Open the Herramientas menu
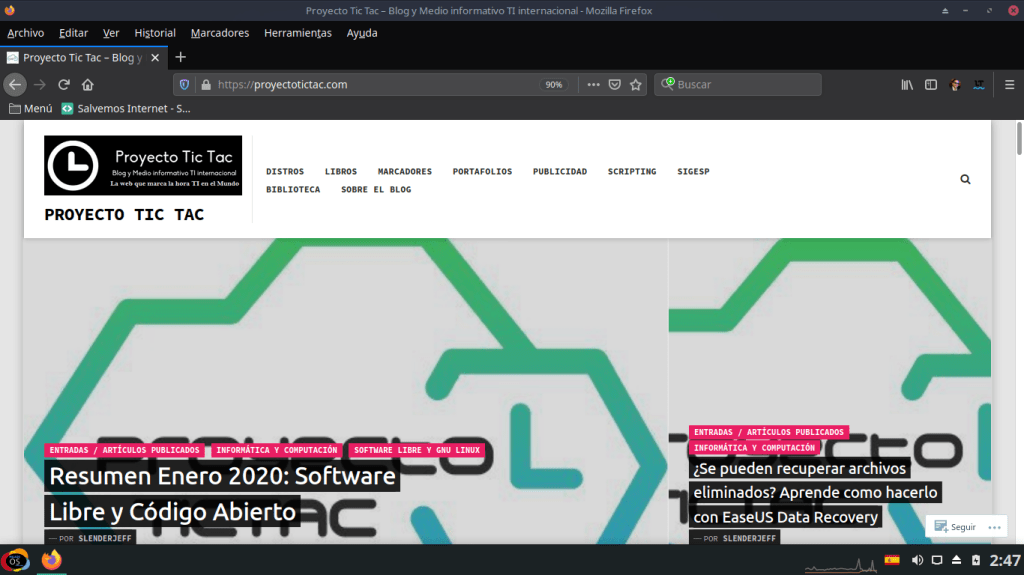The image size is (1024, 575). [x=297, y=33]
